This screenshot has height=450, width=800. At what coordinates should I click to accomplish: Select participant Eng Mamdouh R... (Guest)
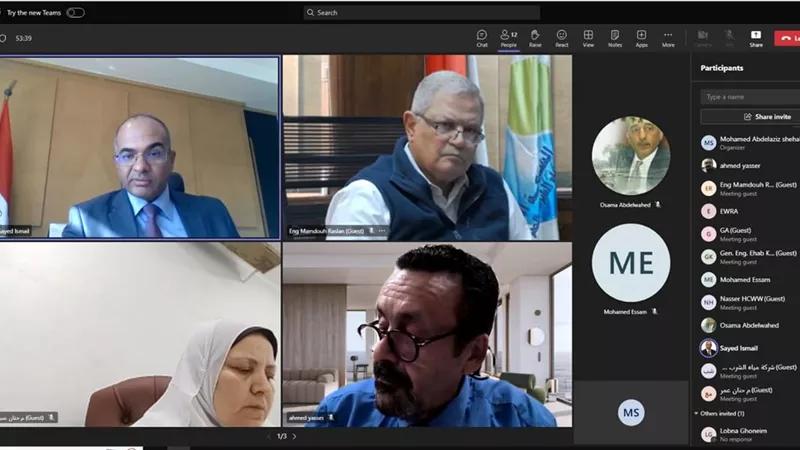click(749, 188)
